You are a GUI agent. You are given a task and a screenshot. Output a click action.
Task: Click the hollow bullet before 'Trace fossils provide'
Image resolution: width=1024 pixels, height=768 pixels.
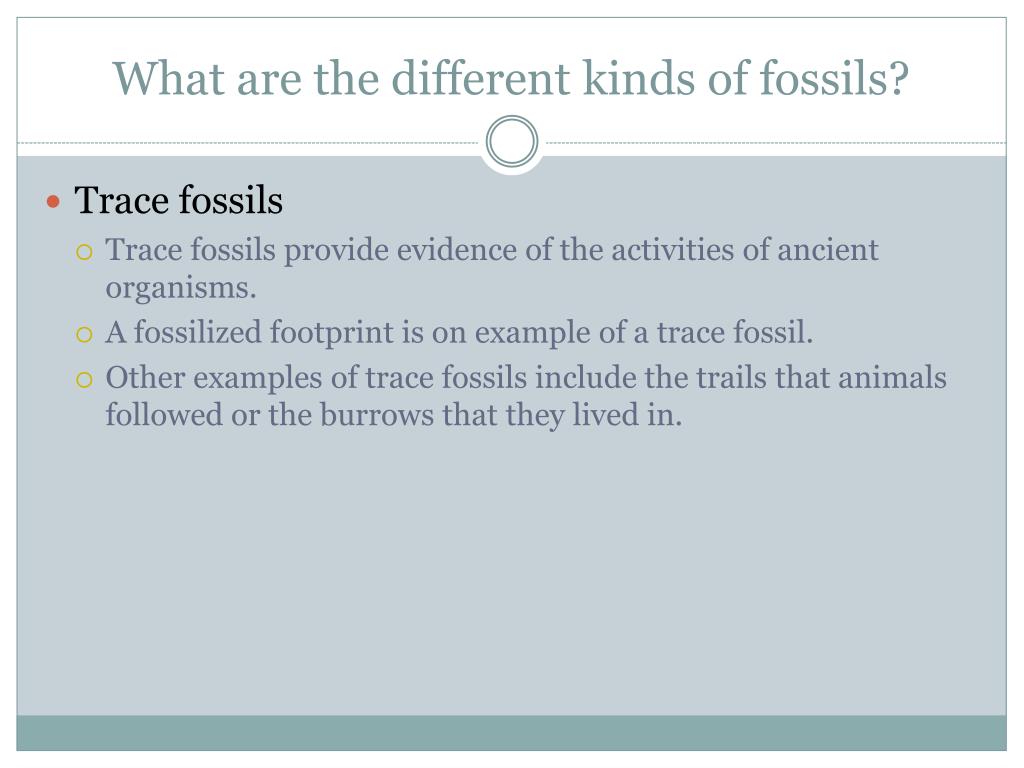(x=84, y=252)
